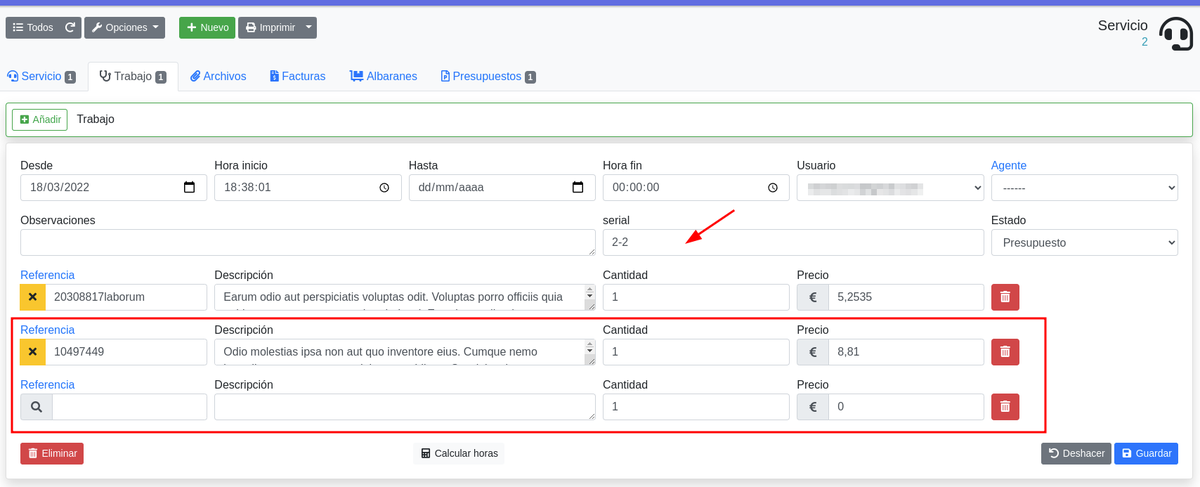Image resolution: width=1200 pixels, height=487 pixels.
Task: Open the Hasta calendar picker icon
Action: [578, 187]
